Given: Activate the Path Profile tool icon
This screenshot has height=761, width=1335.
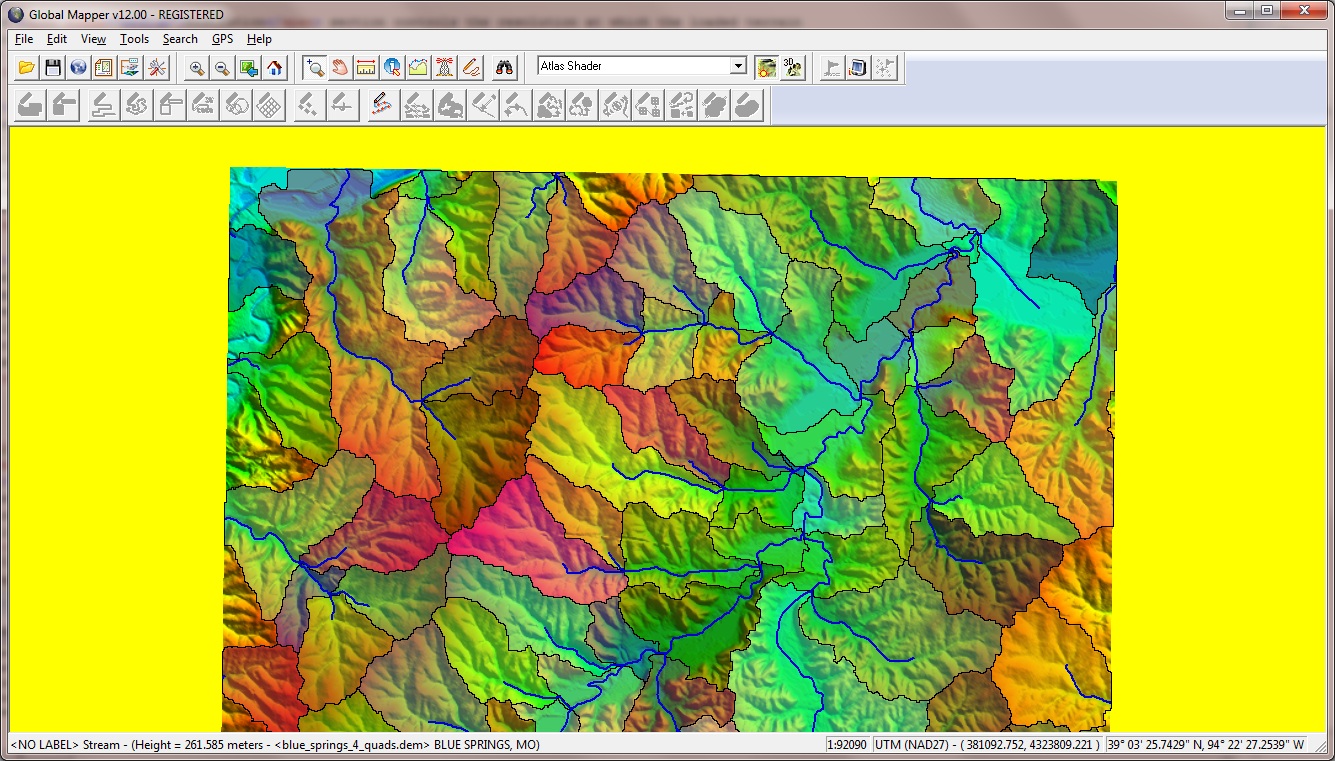Looking at the screenshot, I should (418, 68).
